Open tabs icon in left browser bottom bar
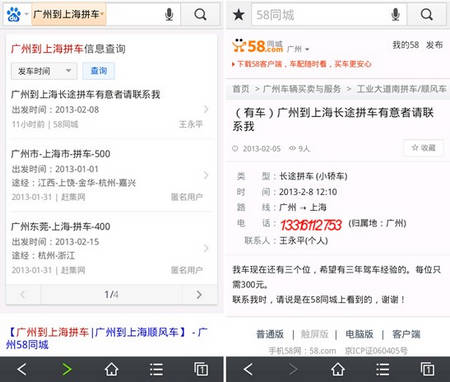 (x=201, y=369)
